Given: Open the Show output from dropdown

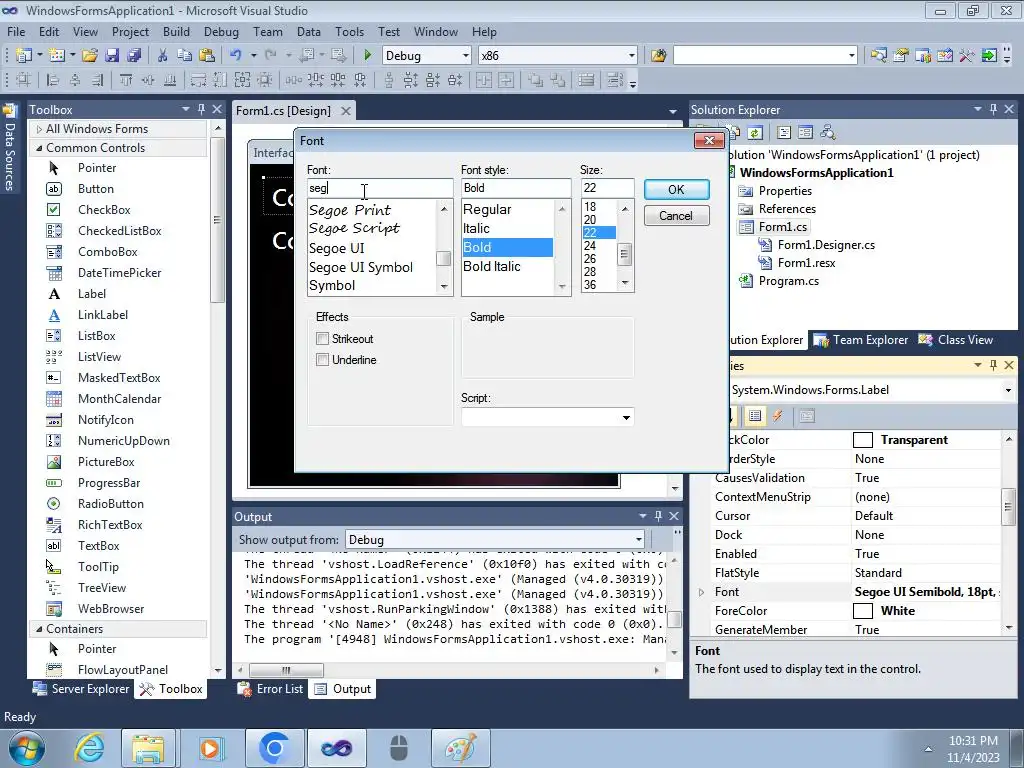Looking at the screenshot, I should tap(638, 539).
